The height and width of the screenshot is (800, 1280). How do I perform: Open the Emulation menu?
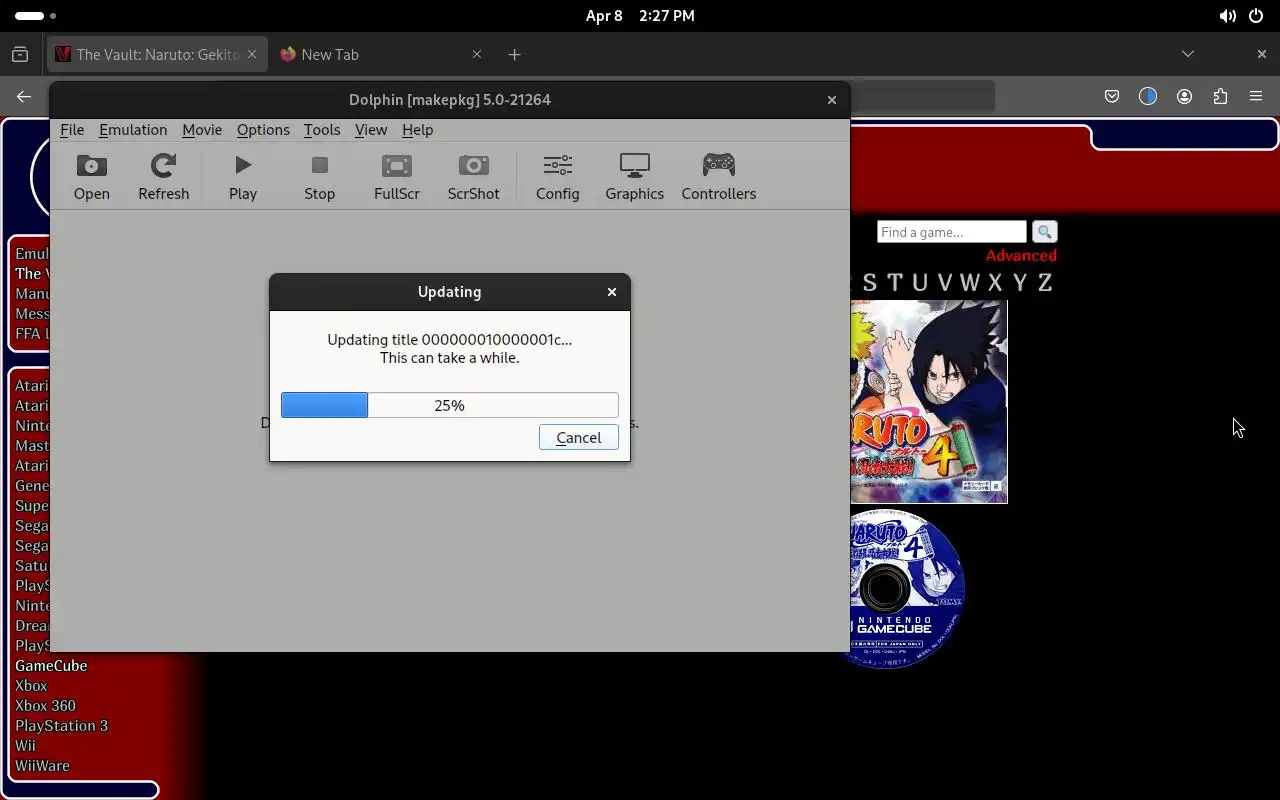[x=133, y=130]
